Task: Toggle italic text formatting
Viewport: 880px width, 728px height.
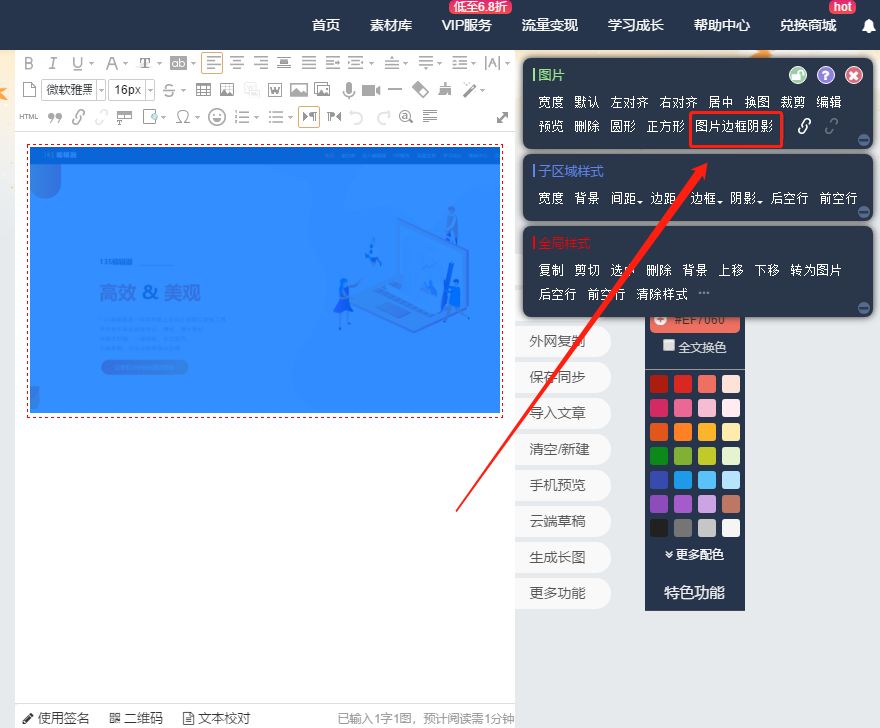Action: coord(52,62)
